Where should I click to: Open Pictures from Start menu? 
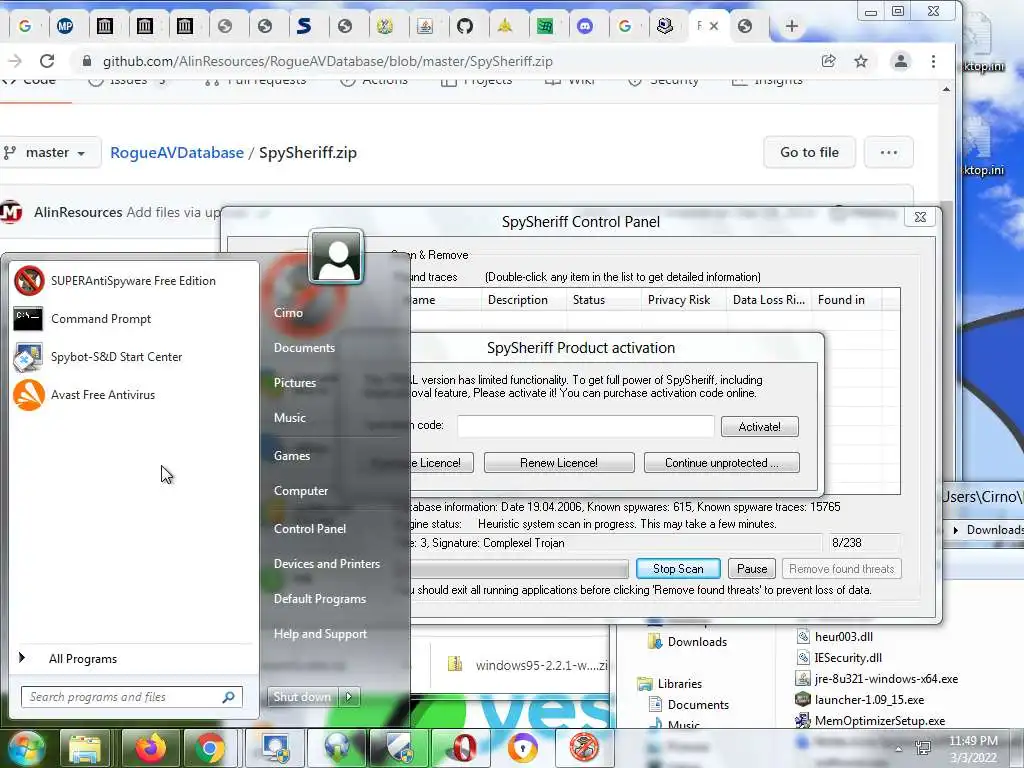point(295,383)
